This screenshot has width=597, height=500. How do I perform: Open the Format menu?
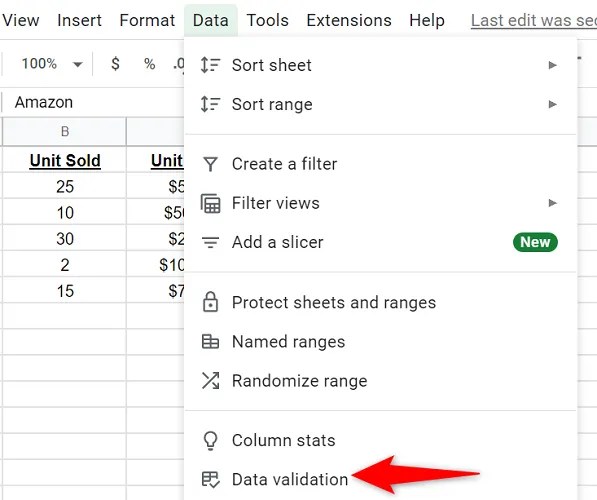pos(147,20)
